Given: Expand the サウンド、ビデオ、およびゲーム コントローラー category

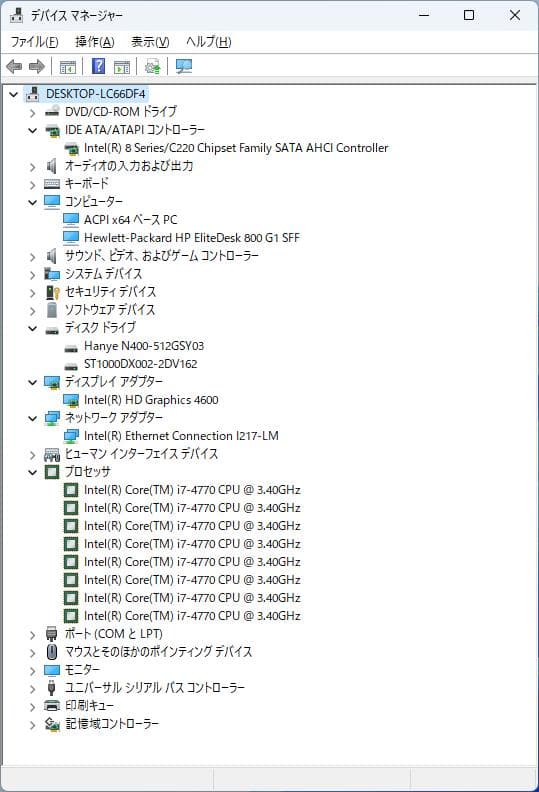Looking at the screenshot, I should pyautogui.click(x=33, y=256).
